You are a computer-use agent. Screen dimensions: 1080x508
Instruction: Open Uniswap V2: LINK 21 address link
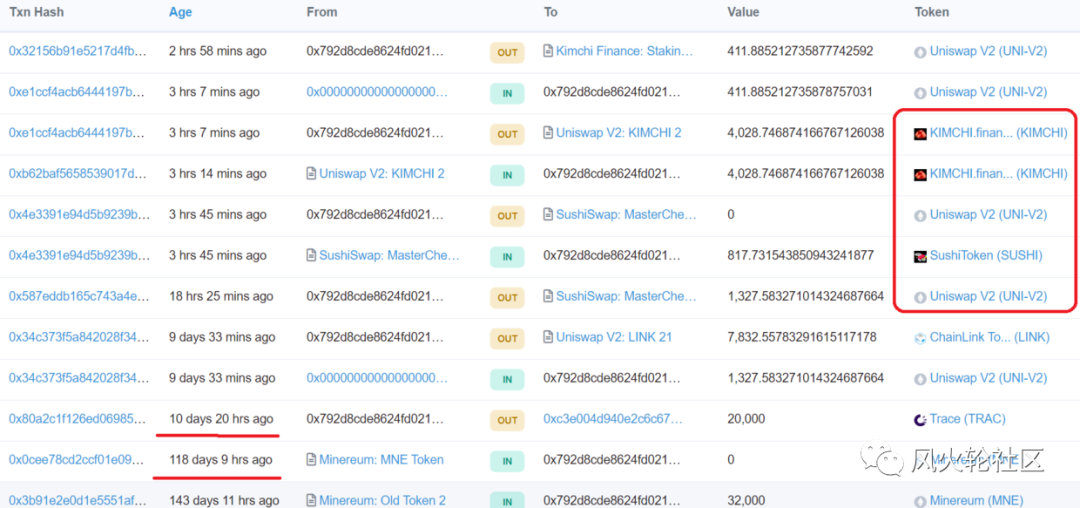point(614,337)
